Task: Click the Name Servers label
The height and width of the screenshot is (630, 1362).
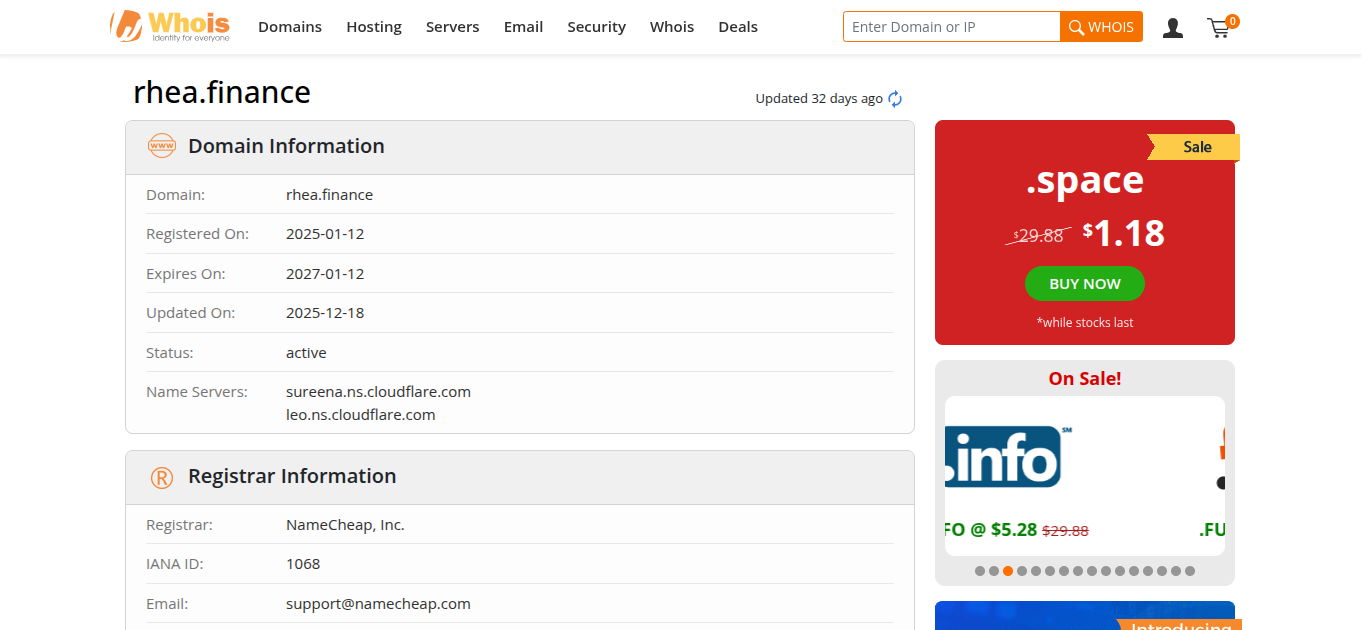Action: coord(197,392)
